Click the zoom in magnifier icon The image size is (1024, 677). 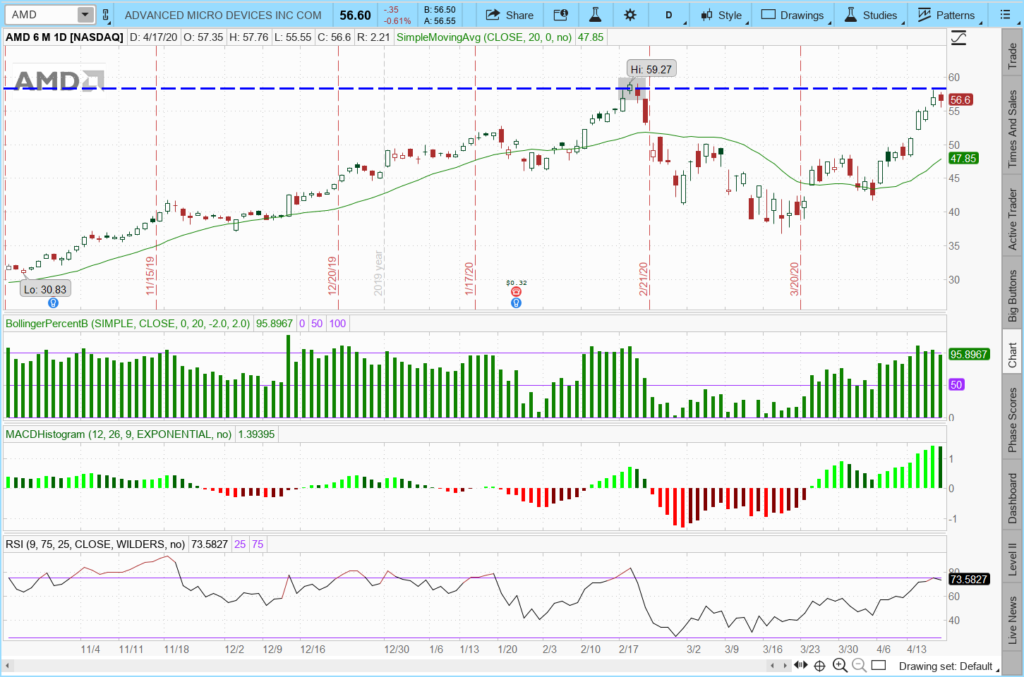click(839, 665)
